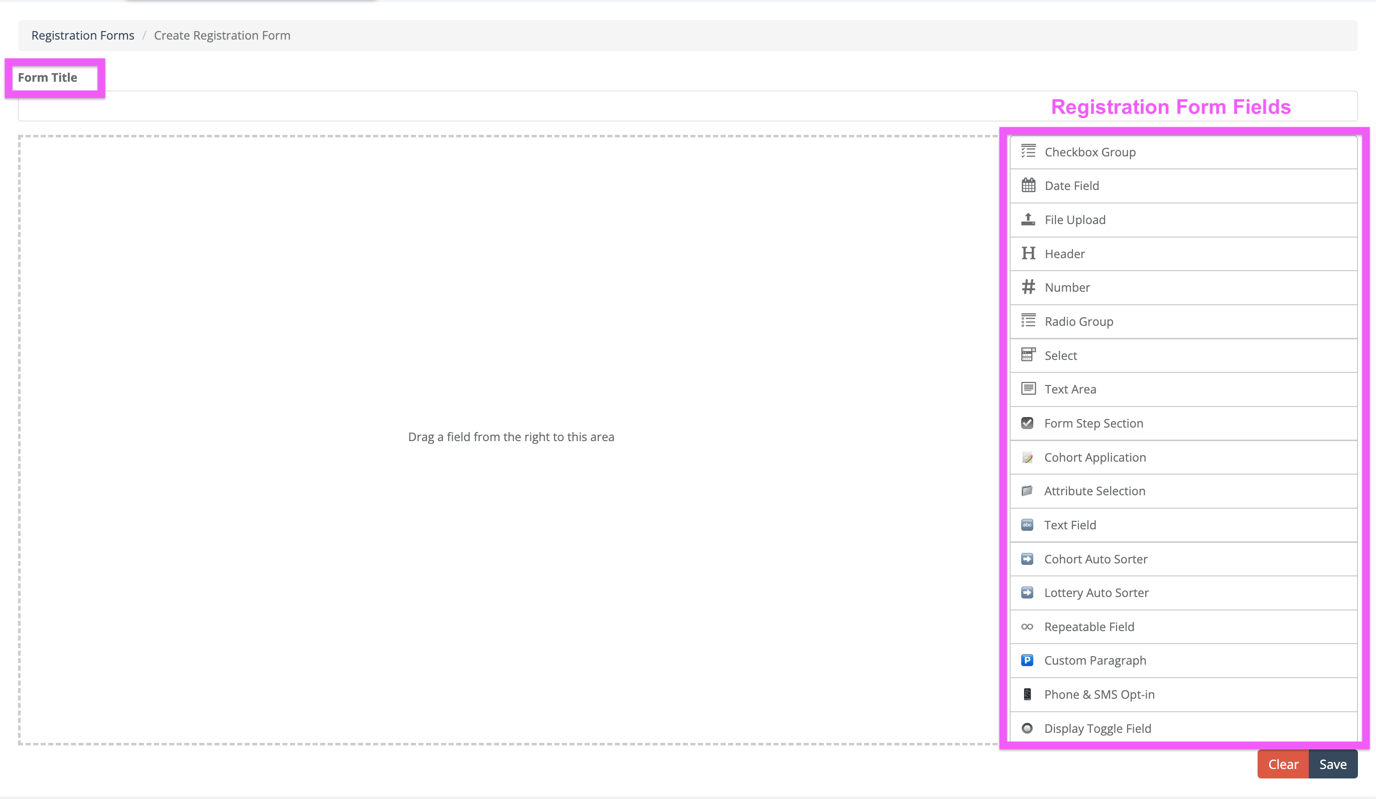The image size is (1376, 799).
Task: Select the File Upload icon
Action: (x=1026, y=219)
